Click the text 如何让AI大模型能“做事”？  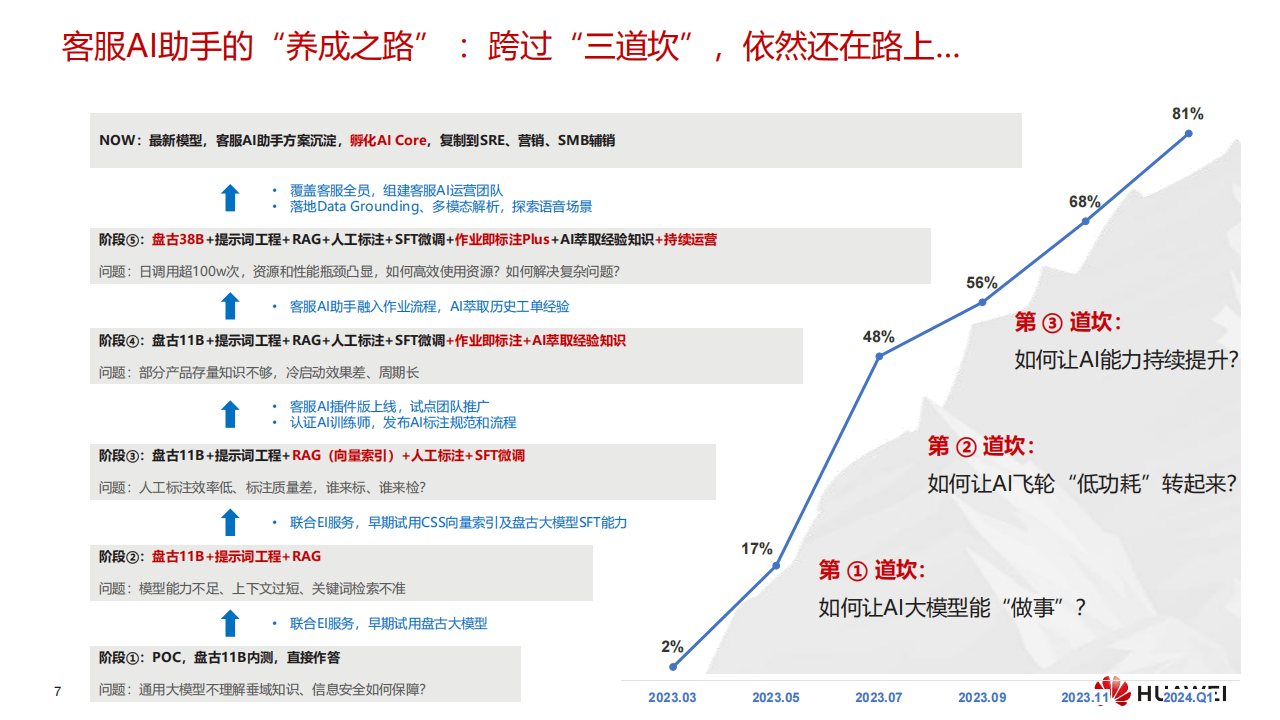(x=951, y=607)
